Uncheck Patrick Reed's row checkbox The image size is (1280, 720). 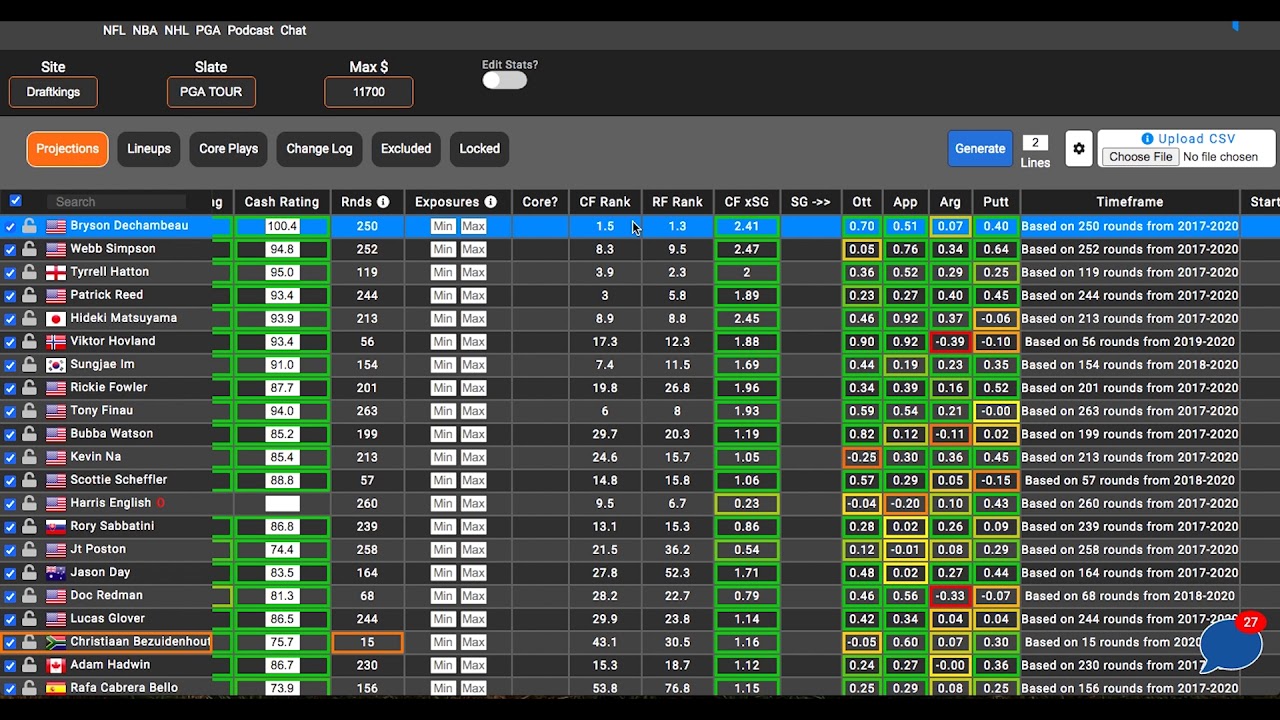click(x=10, y=296)
